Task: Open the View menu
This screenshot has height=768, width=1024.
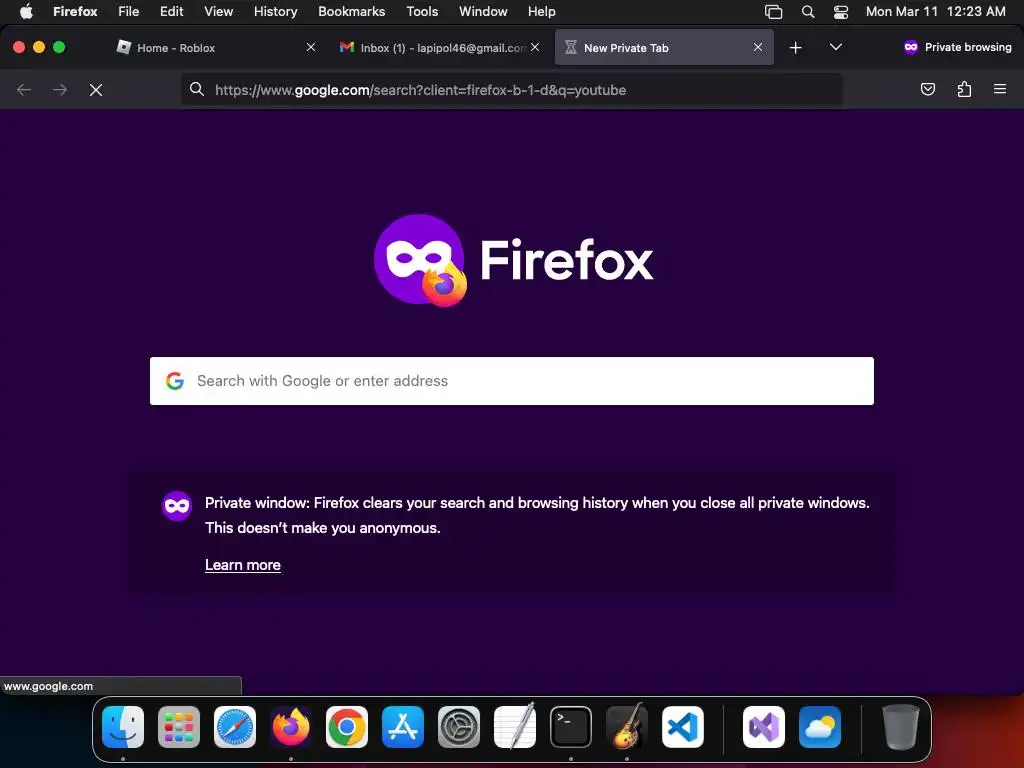Action: (x=219, y=12)
